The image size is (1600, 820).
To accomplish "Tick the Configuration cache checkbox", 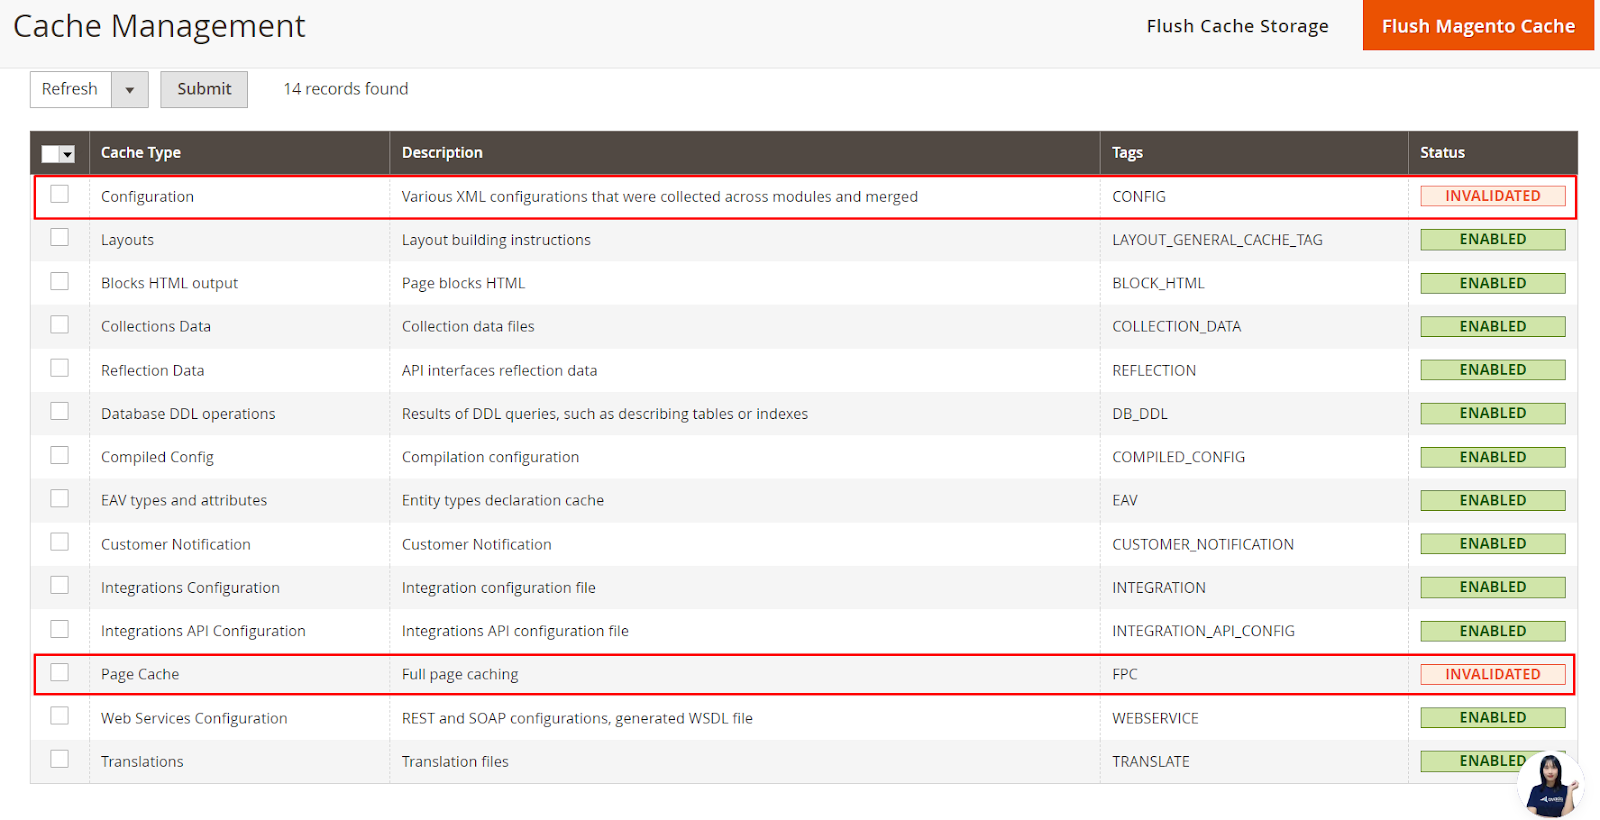I will click(x=60, y=194).
